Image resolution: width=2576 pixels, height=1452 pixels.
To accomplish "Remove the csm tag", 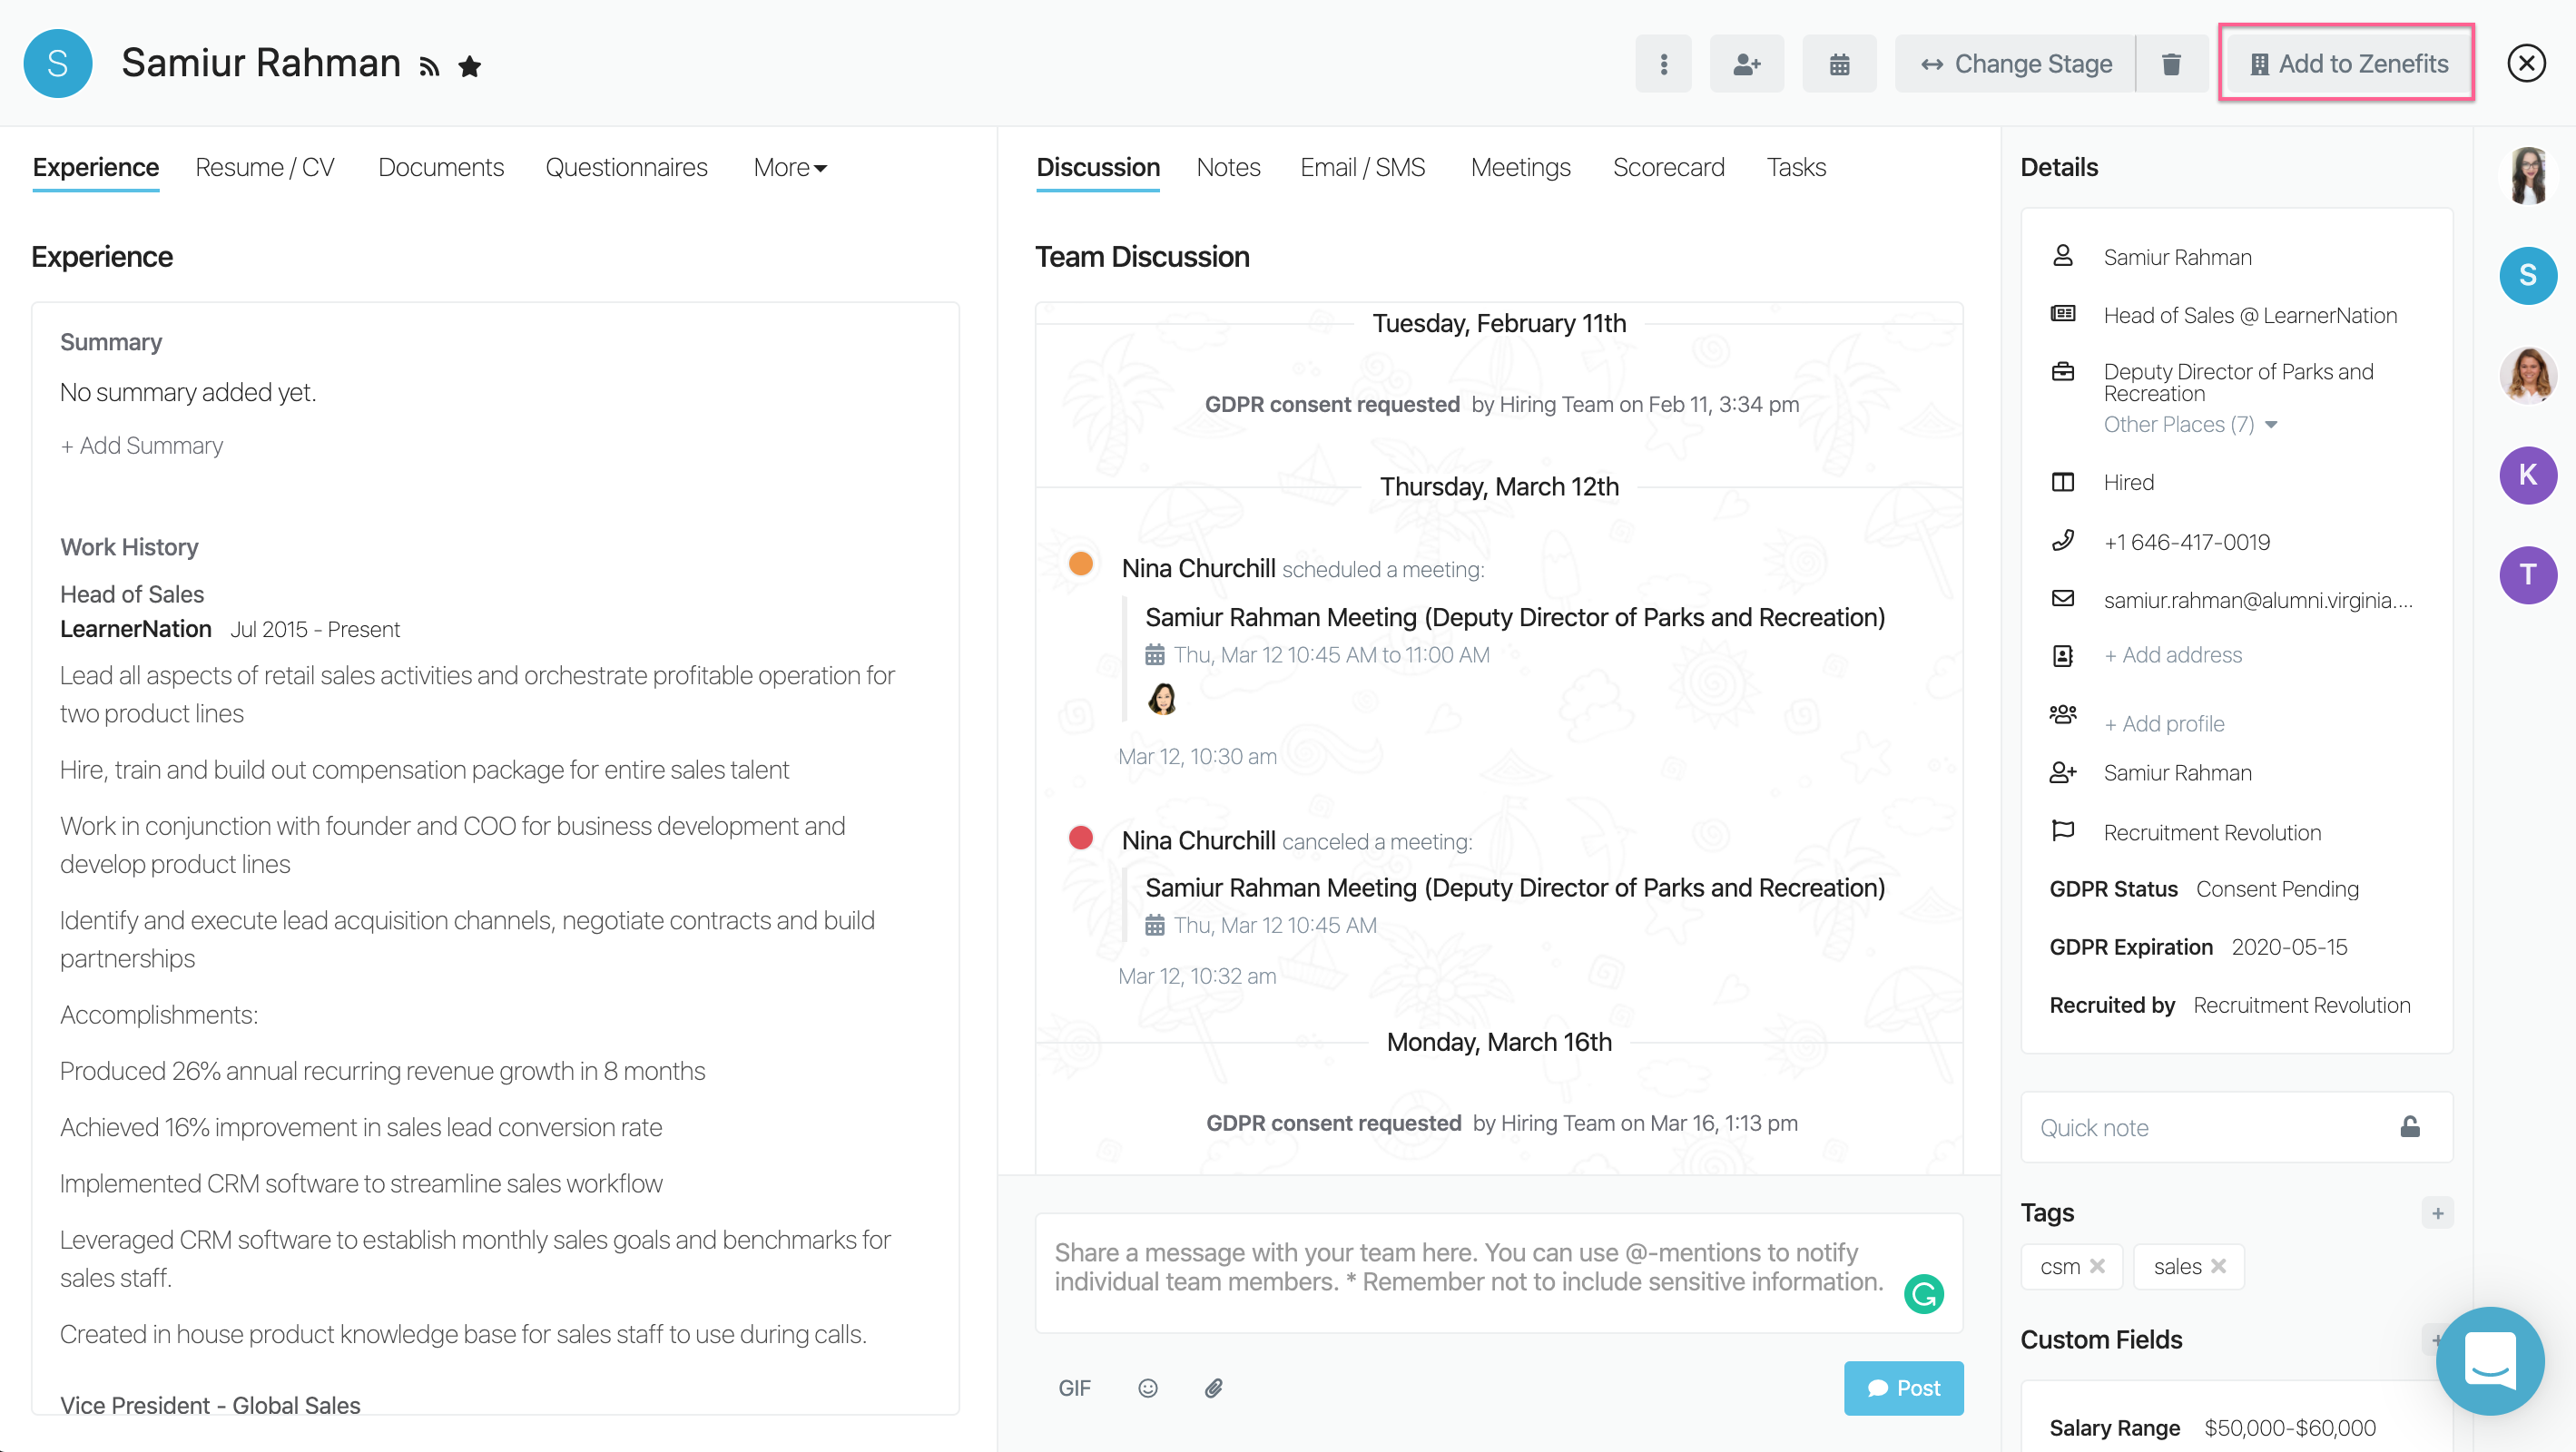I will click(2098, 1266).
